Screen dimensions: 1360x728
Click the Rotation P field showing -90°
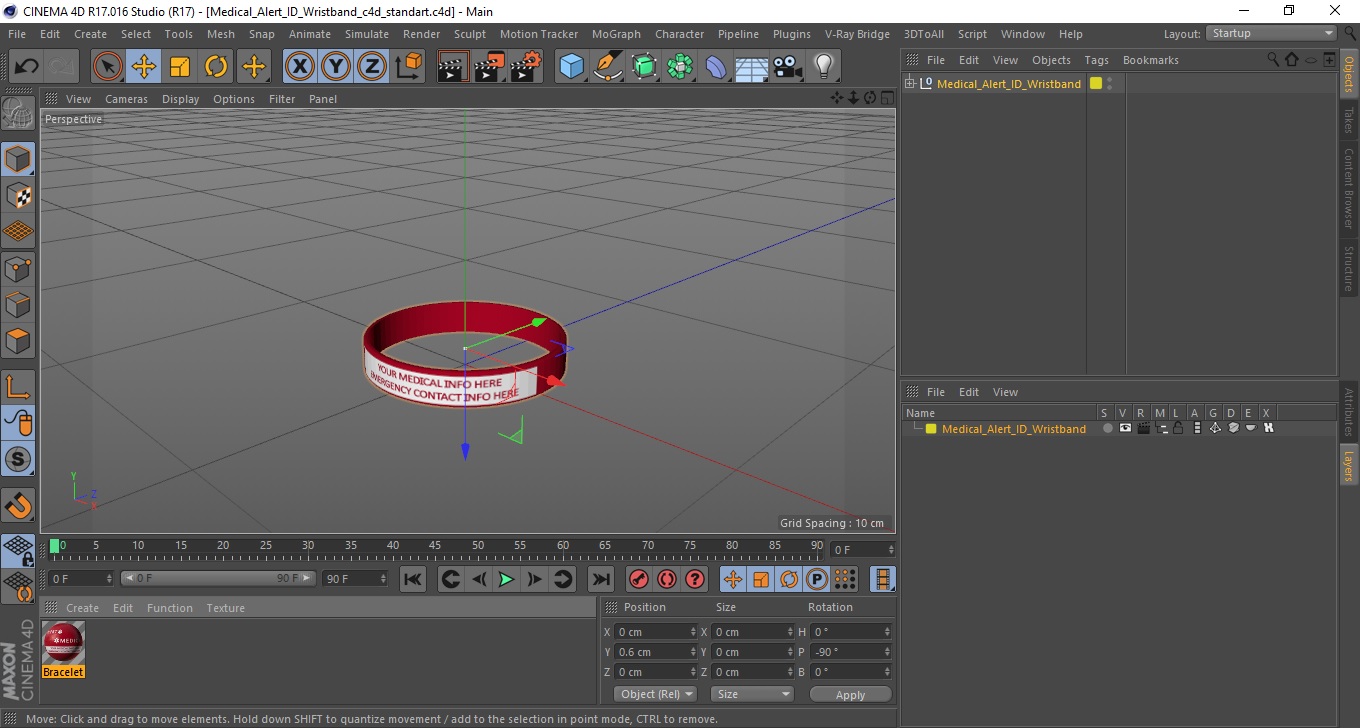click(851, 652)
